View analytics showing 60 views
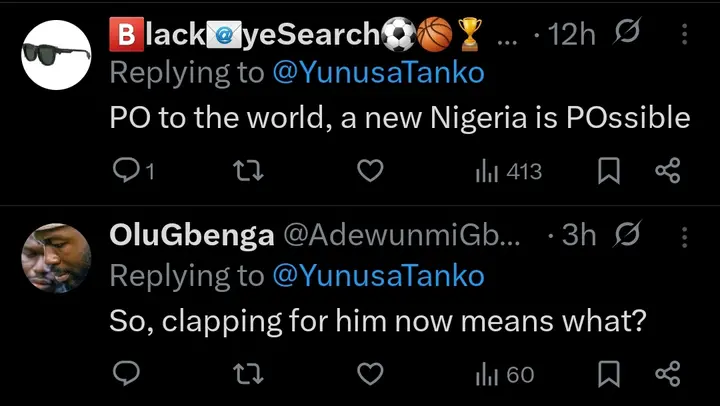 (x=505, y=374)
